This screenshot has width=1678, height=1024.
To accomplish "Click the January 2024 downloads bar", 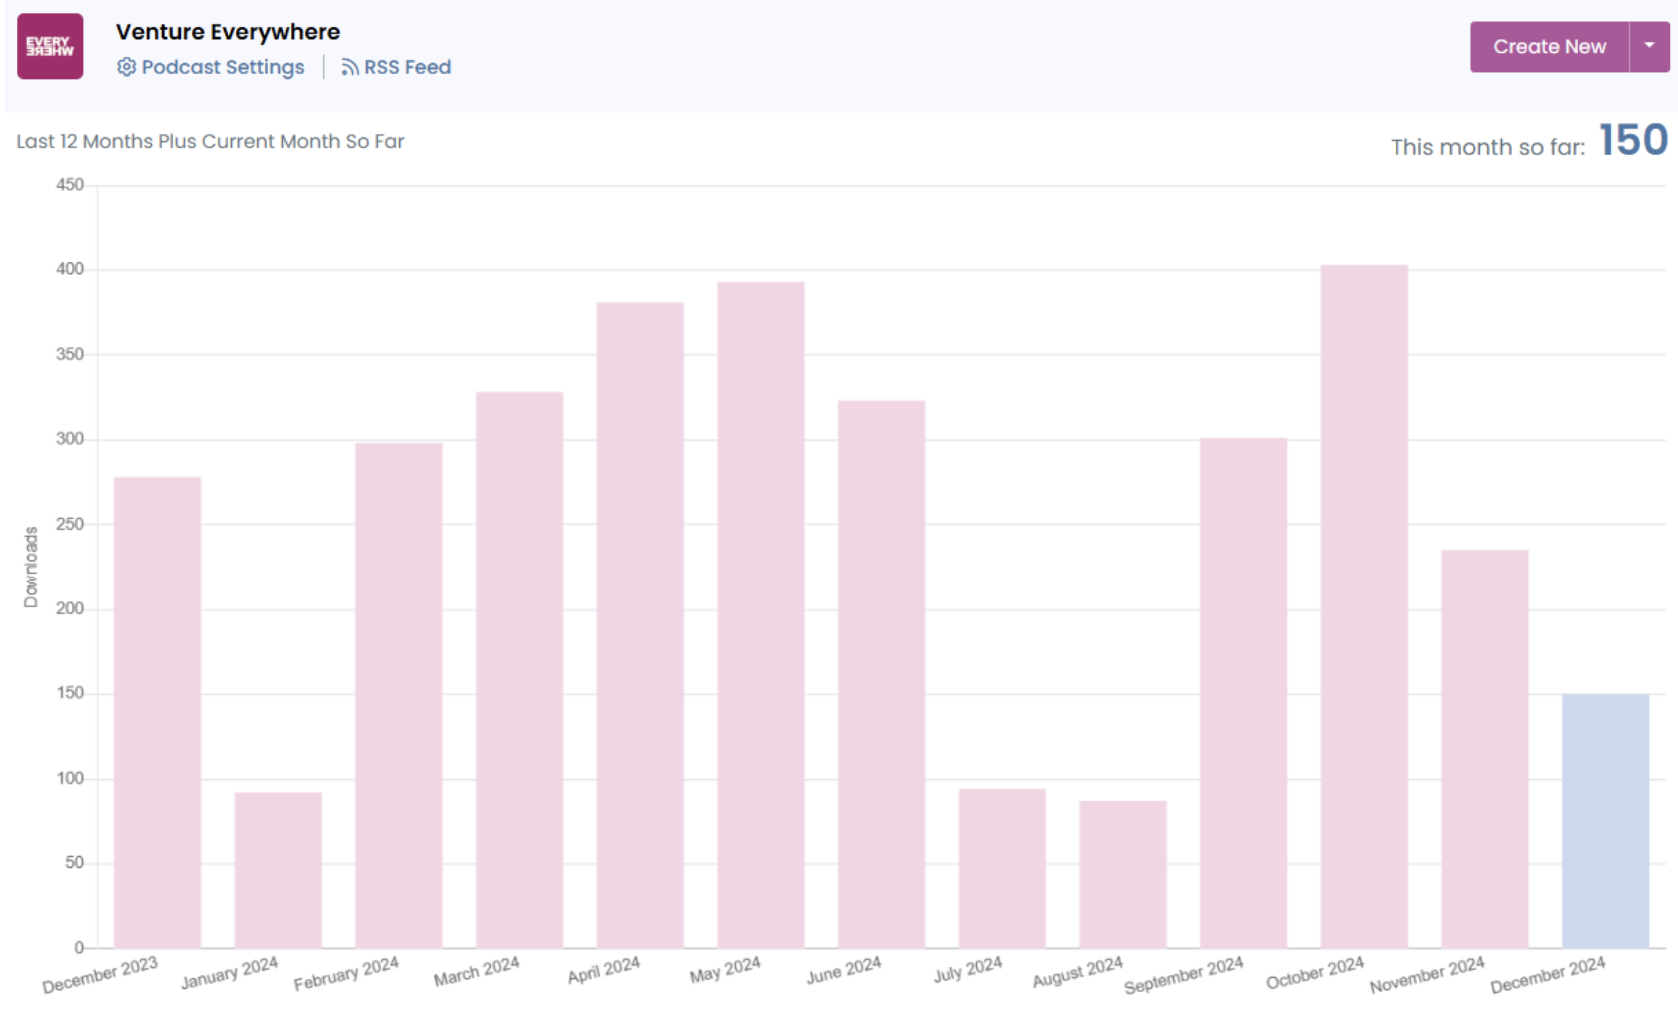I will [278, 870].
